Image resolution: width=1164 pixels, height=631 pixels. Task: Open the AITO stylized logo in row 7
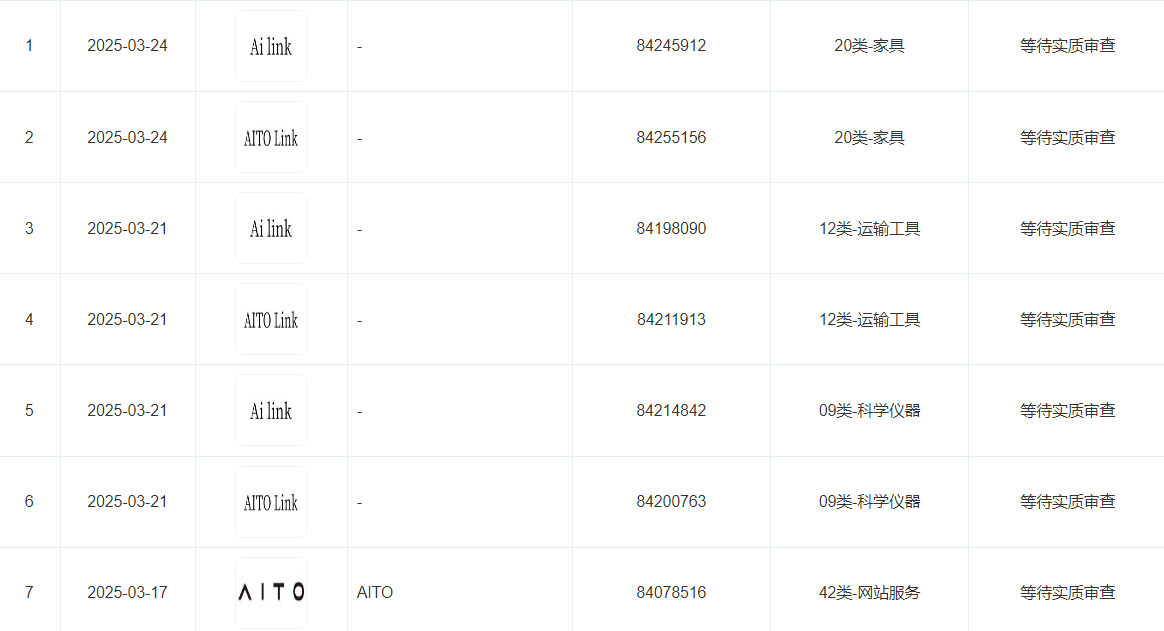[271, 592]
